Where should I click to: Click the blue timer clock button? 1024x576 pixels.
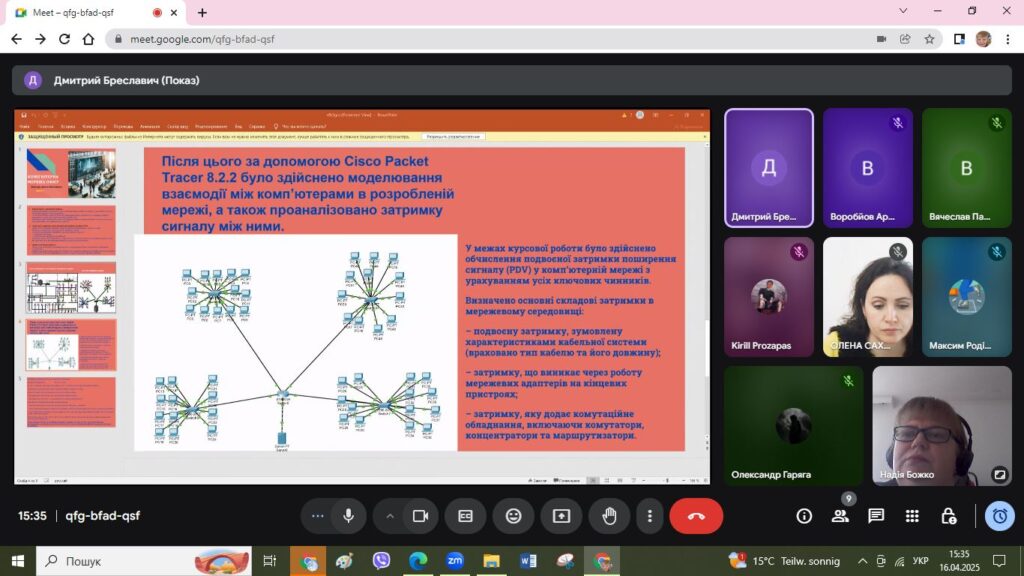tap(999, 516)
